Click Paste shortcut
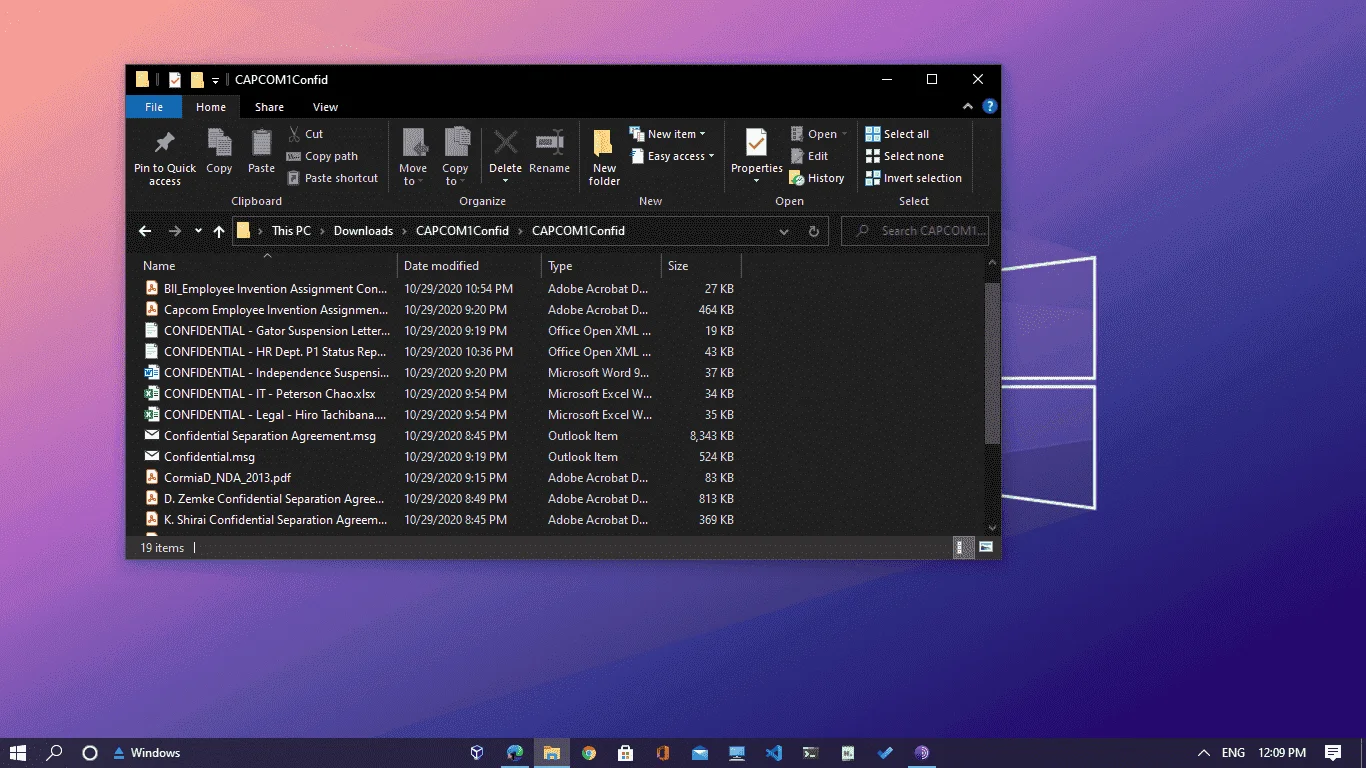 [x=333, y=178]
